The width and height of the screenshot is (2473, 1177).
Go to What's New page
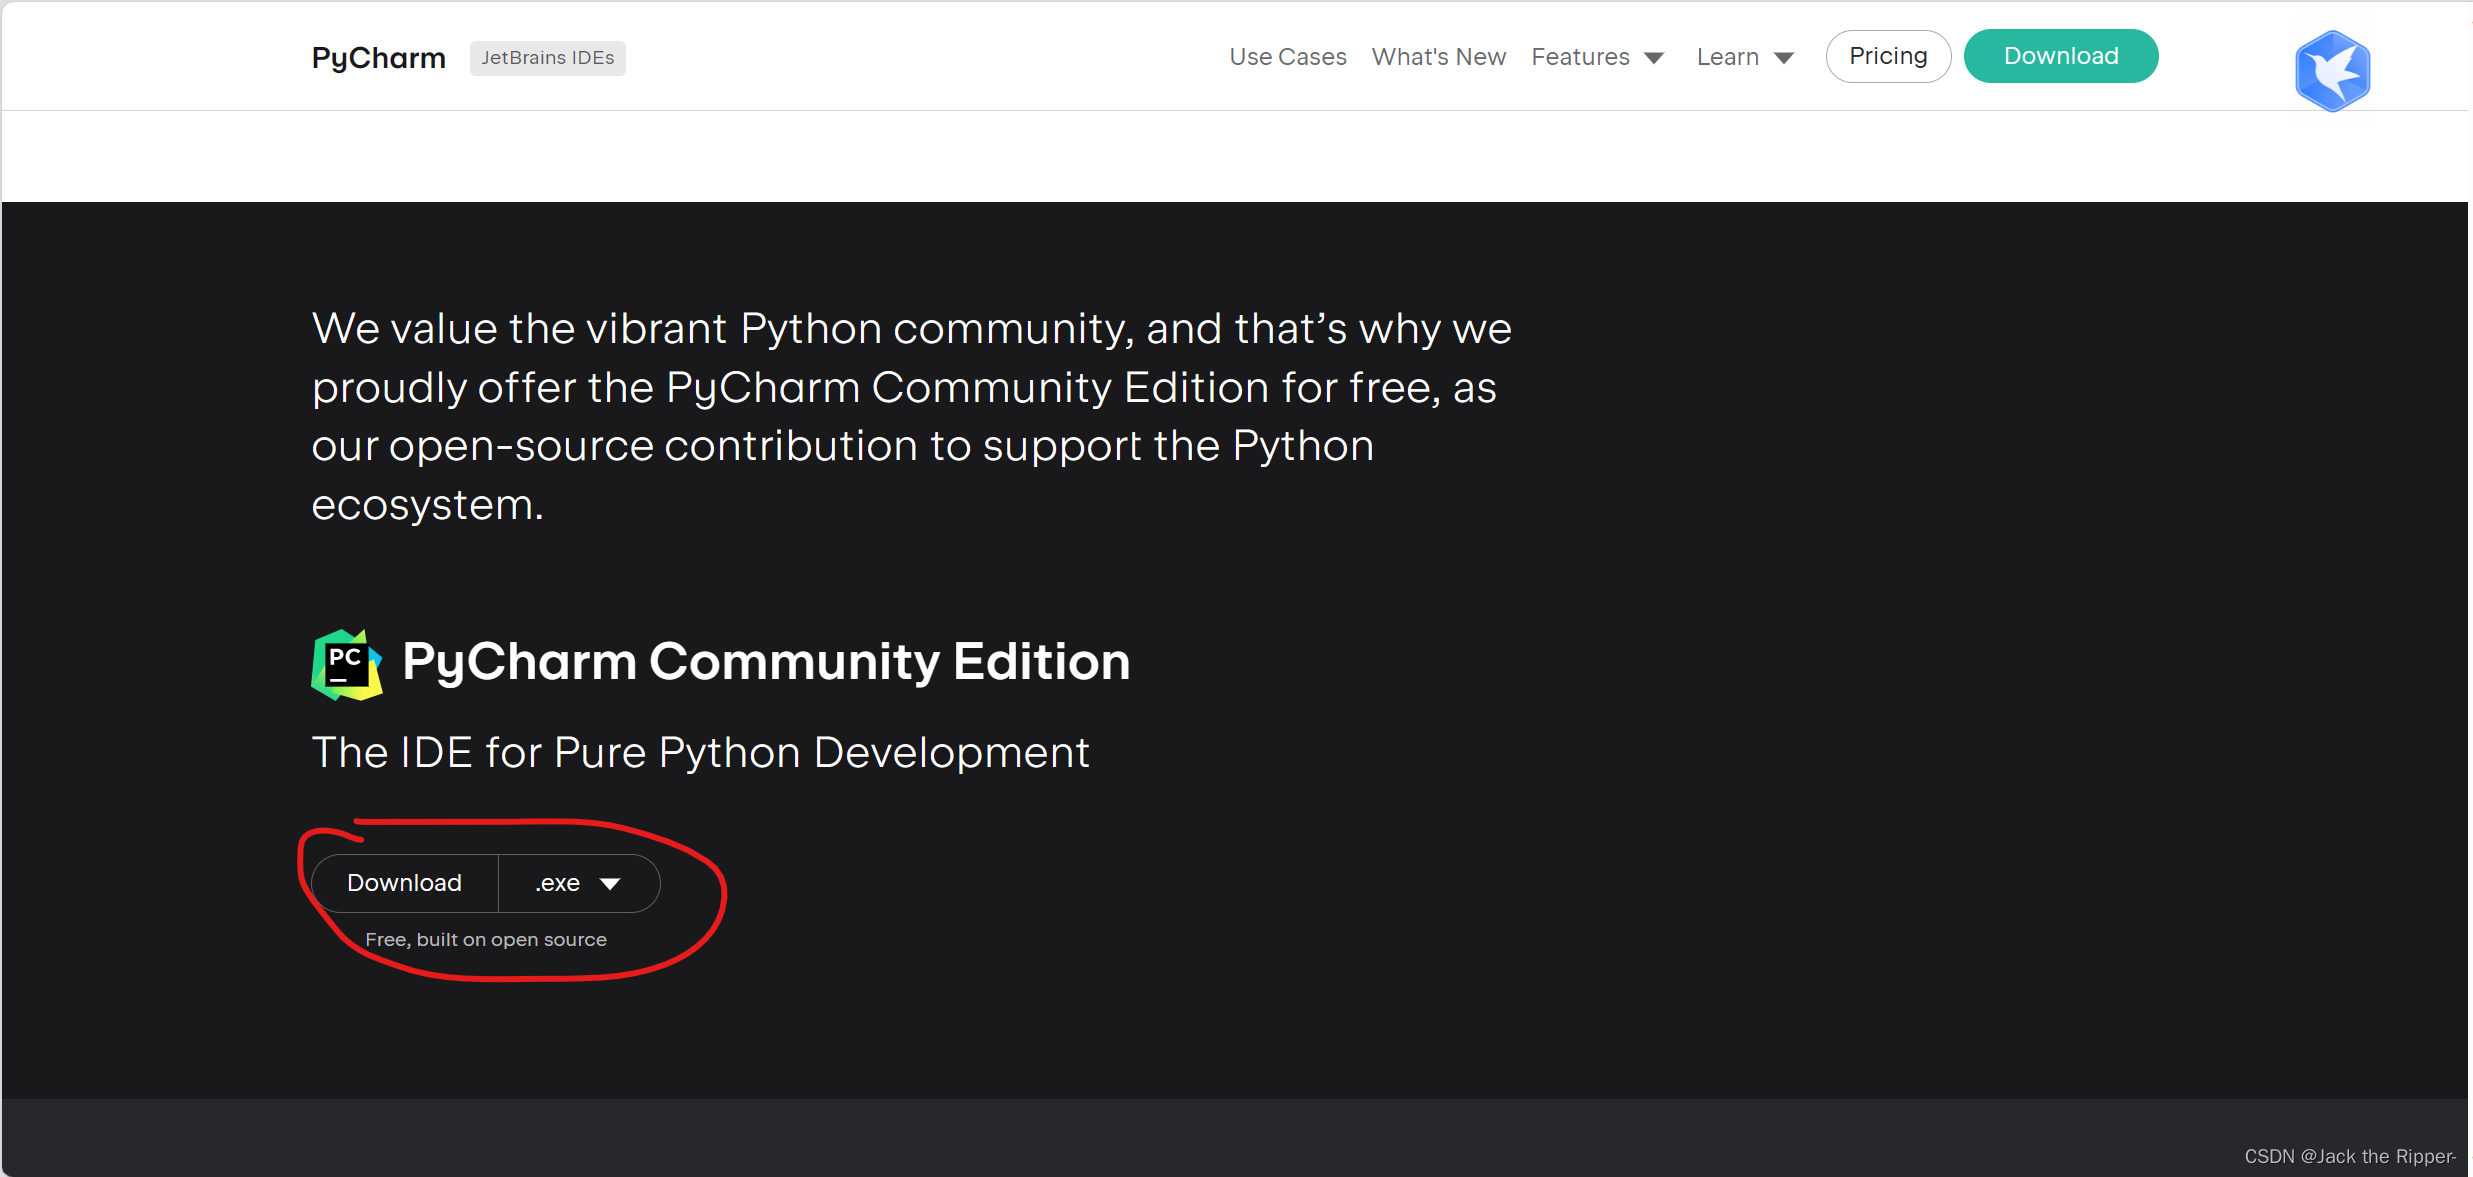tap(1438, 57)
